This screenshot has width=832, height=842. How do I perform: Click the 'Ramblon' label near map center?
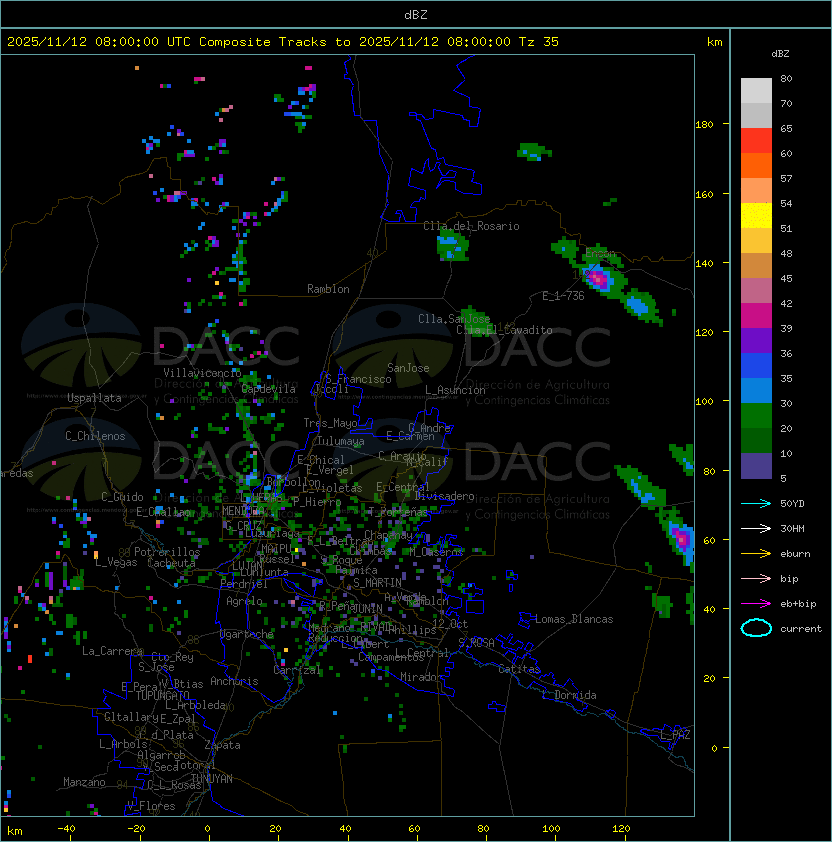coord(328,289)
